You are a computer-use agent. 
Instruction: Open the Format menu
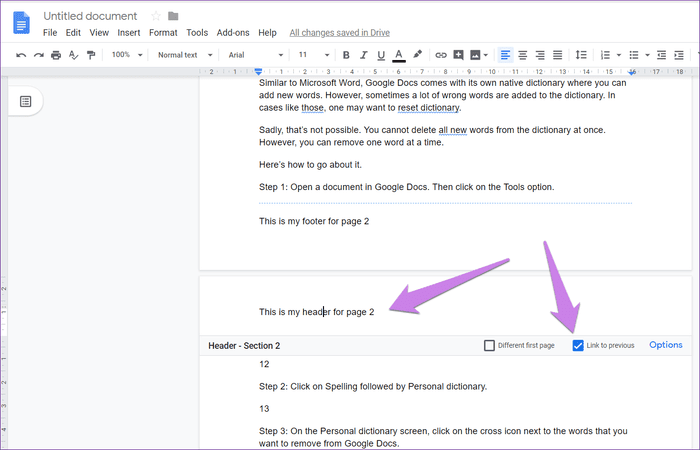(x=163, y=33)
